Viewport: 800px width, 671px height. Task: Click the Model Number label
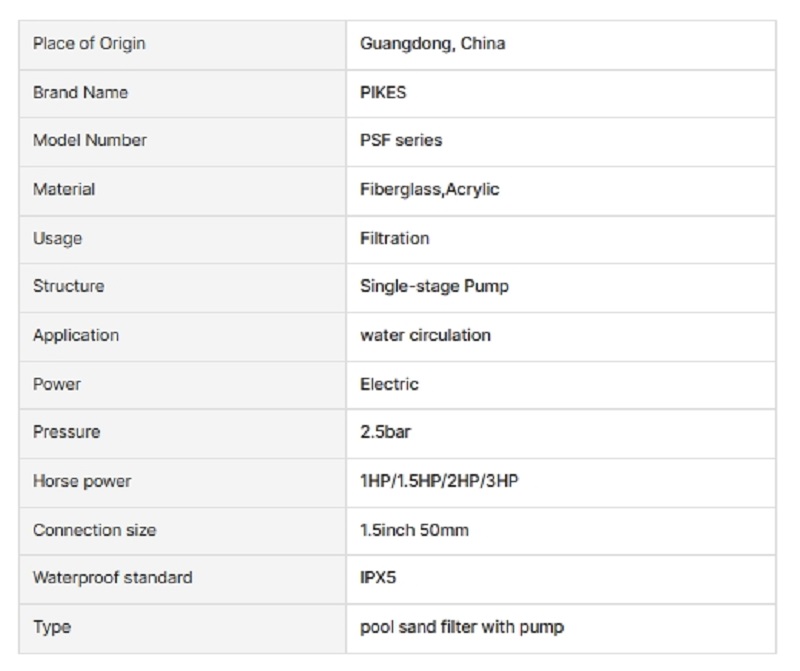(x=89, y=140)
